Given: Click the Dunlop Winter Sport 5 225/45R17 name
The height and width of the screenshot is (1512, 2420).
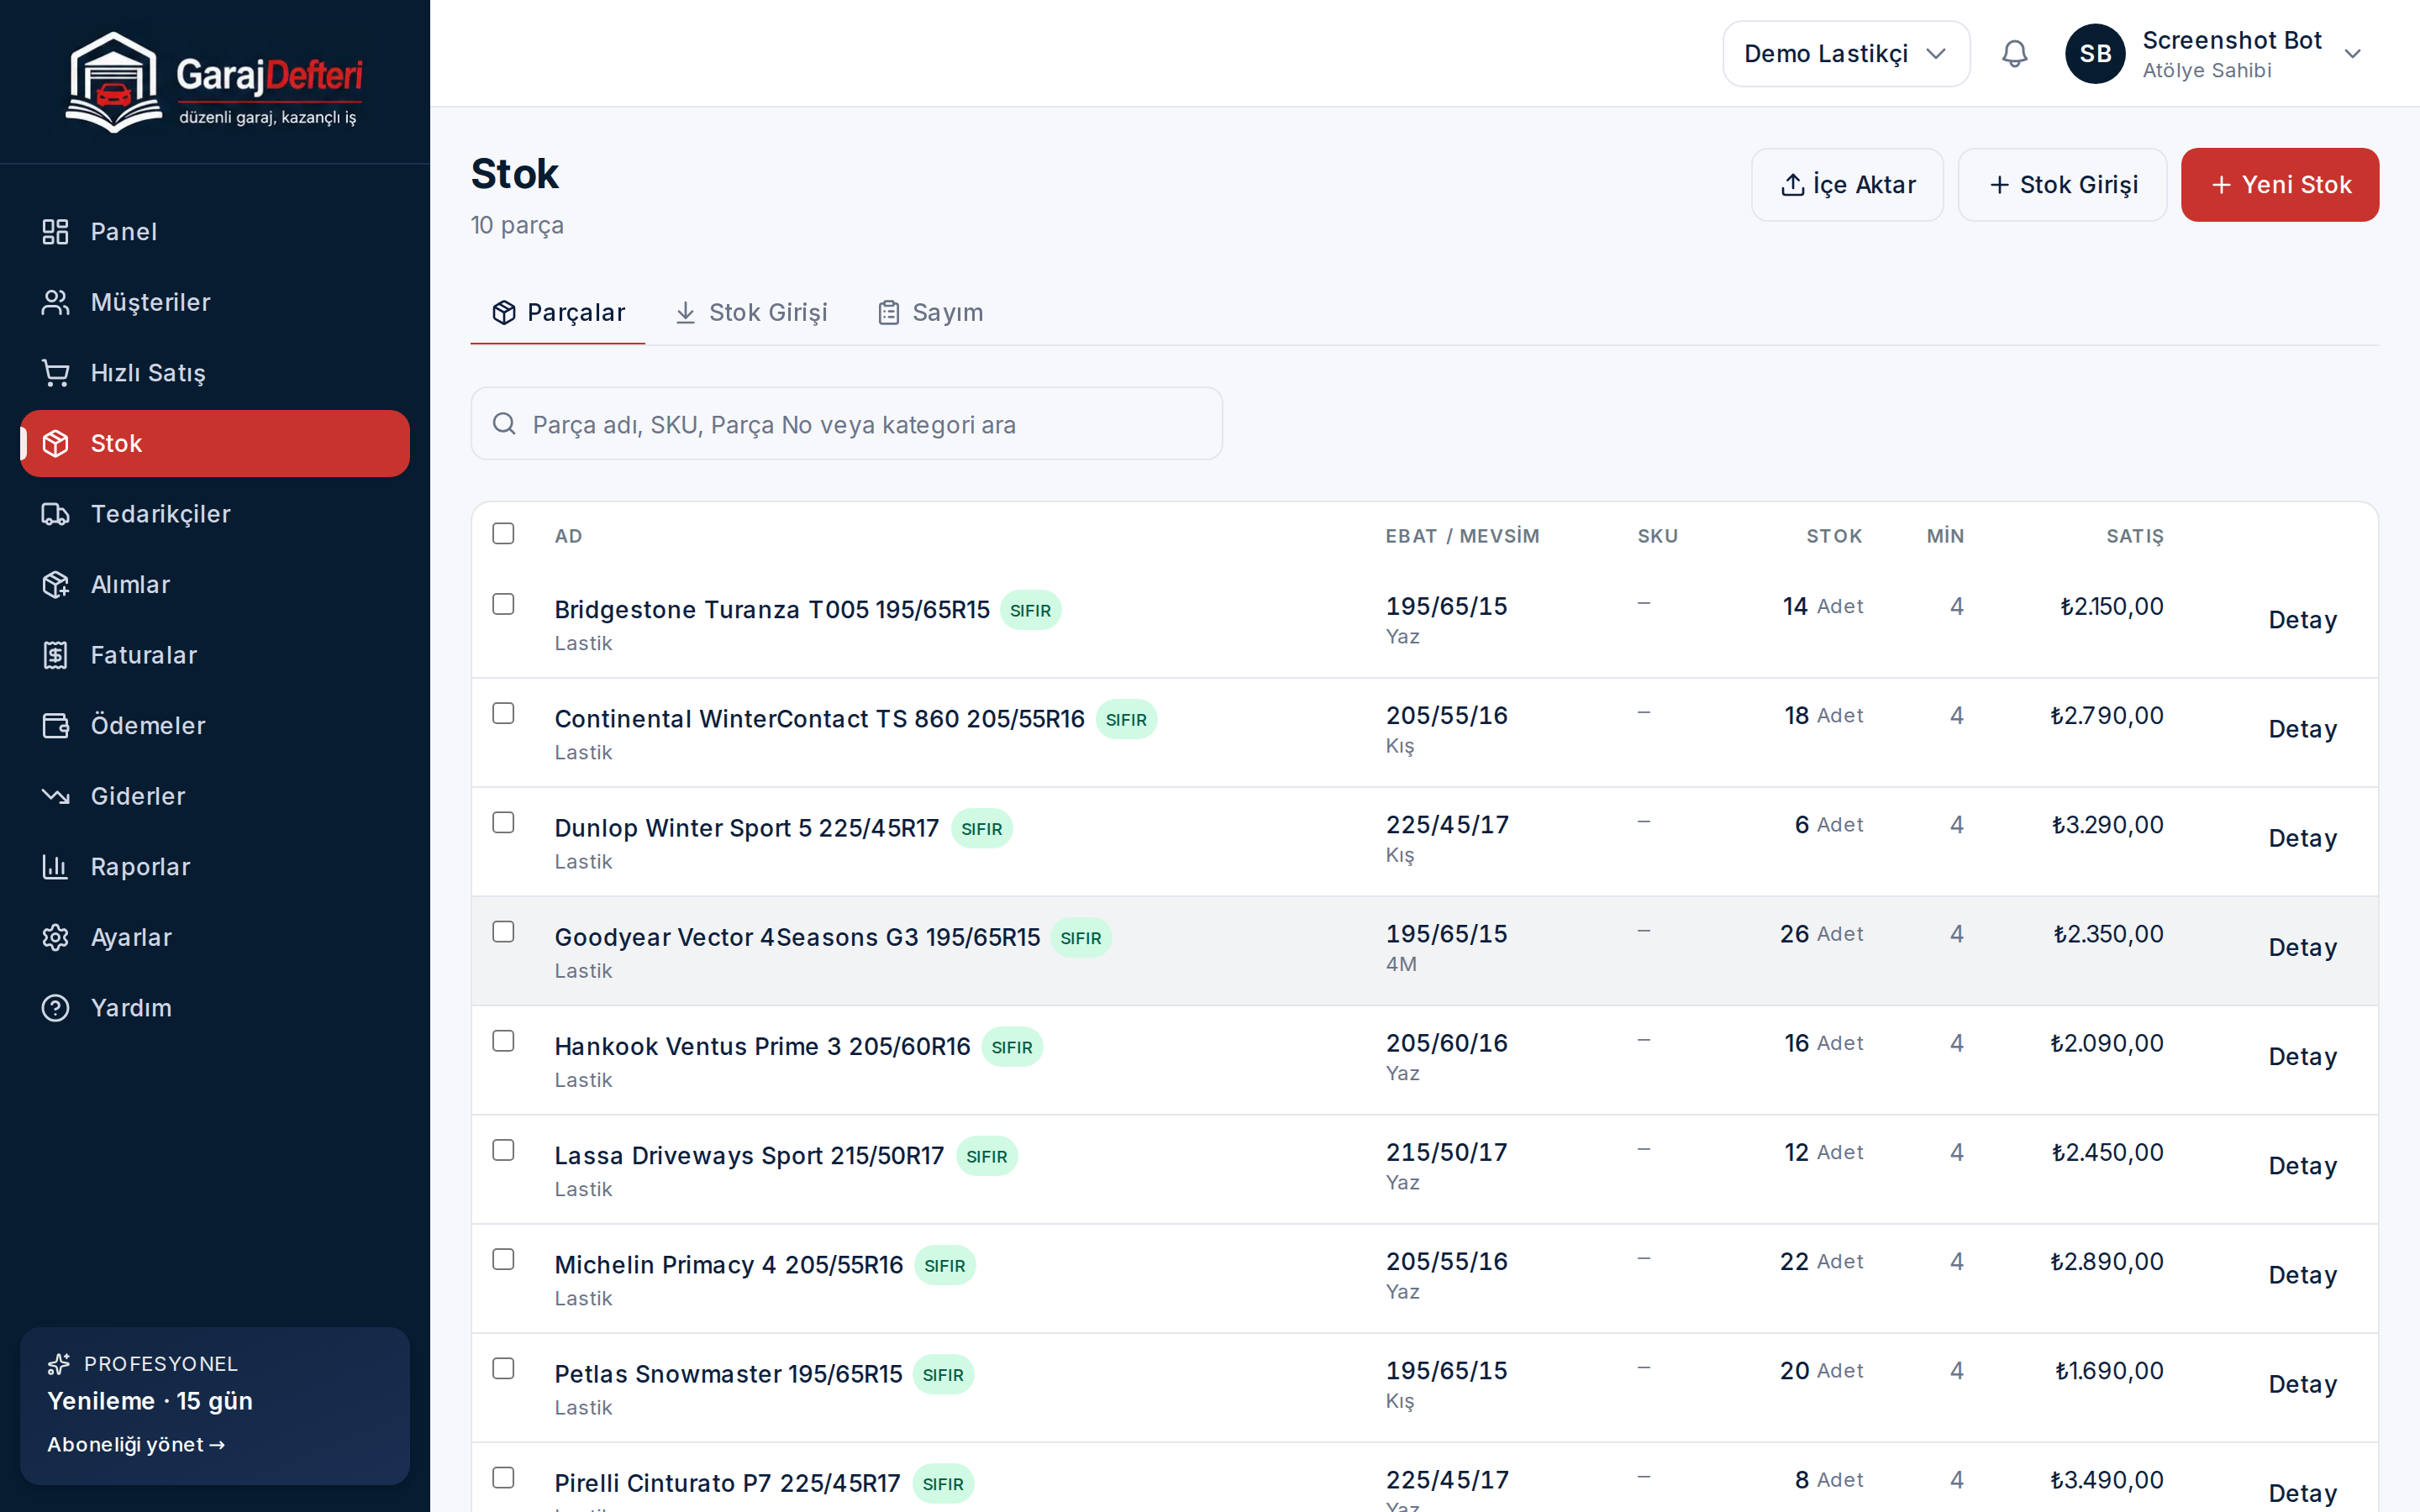Looking at the screenshot, I should (747, 828).
